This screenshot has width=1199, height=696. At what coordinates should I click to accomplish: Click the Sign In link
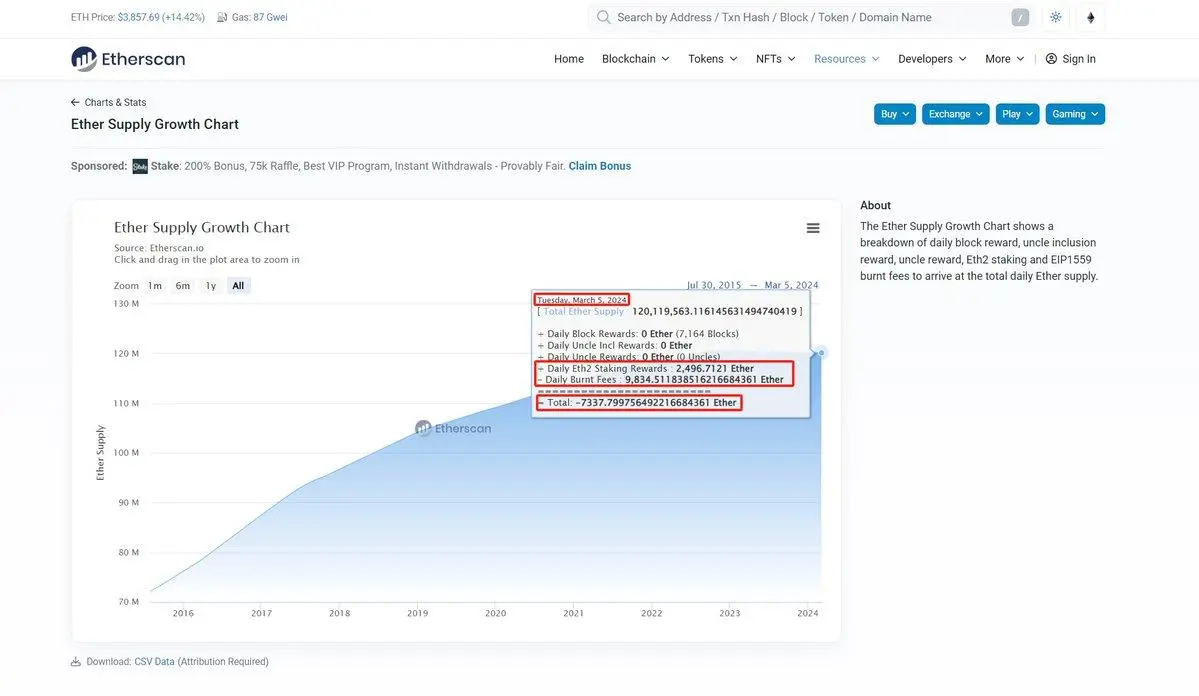[1071, 59]
